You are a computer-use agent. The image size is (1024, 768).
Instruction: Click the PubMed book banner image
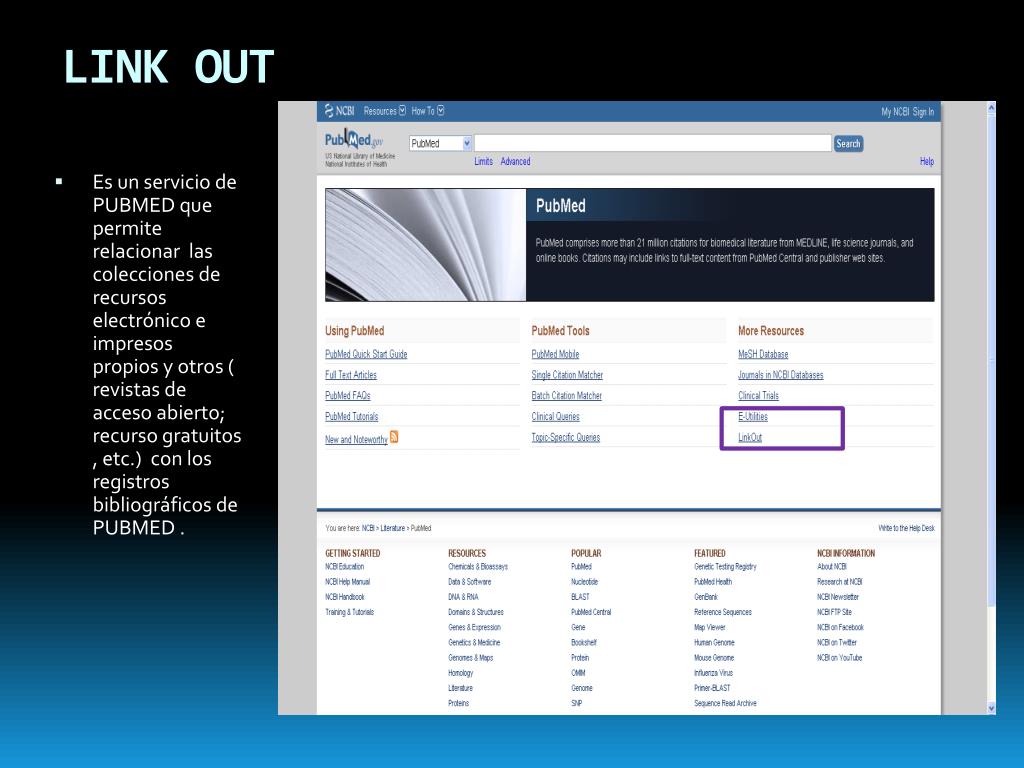pos(426,245)
